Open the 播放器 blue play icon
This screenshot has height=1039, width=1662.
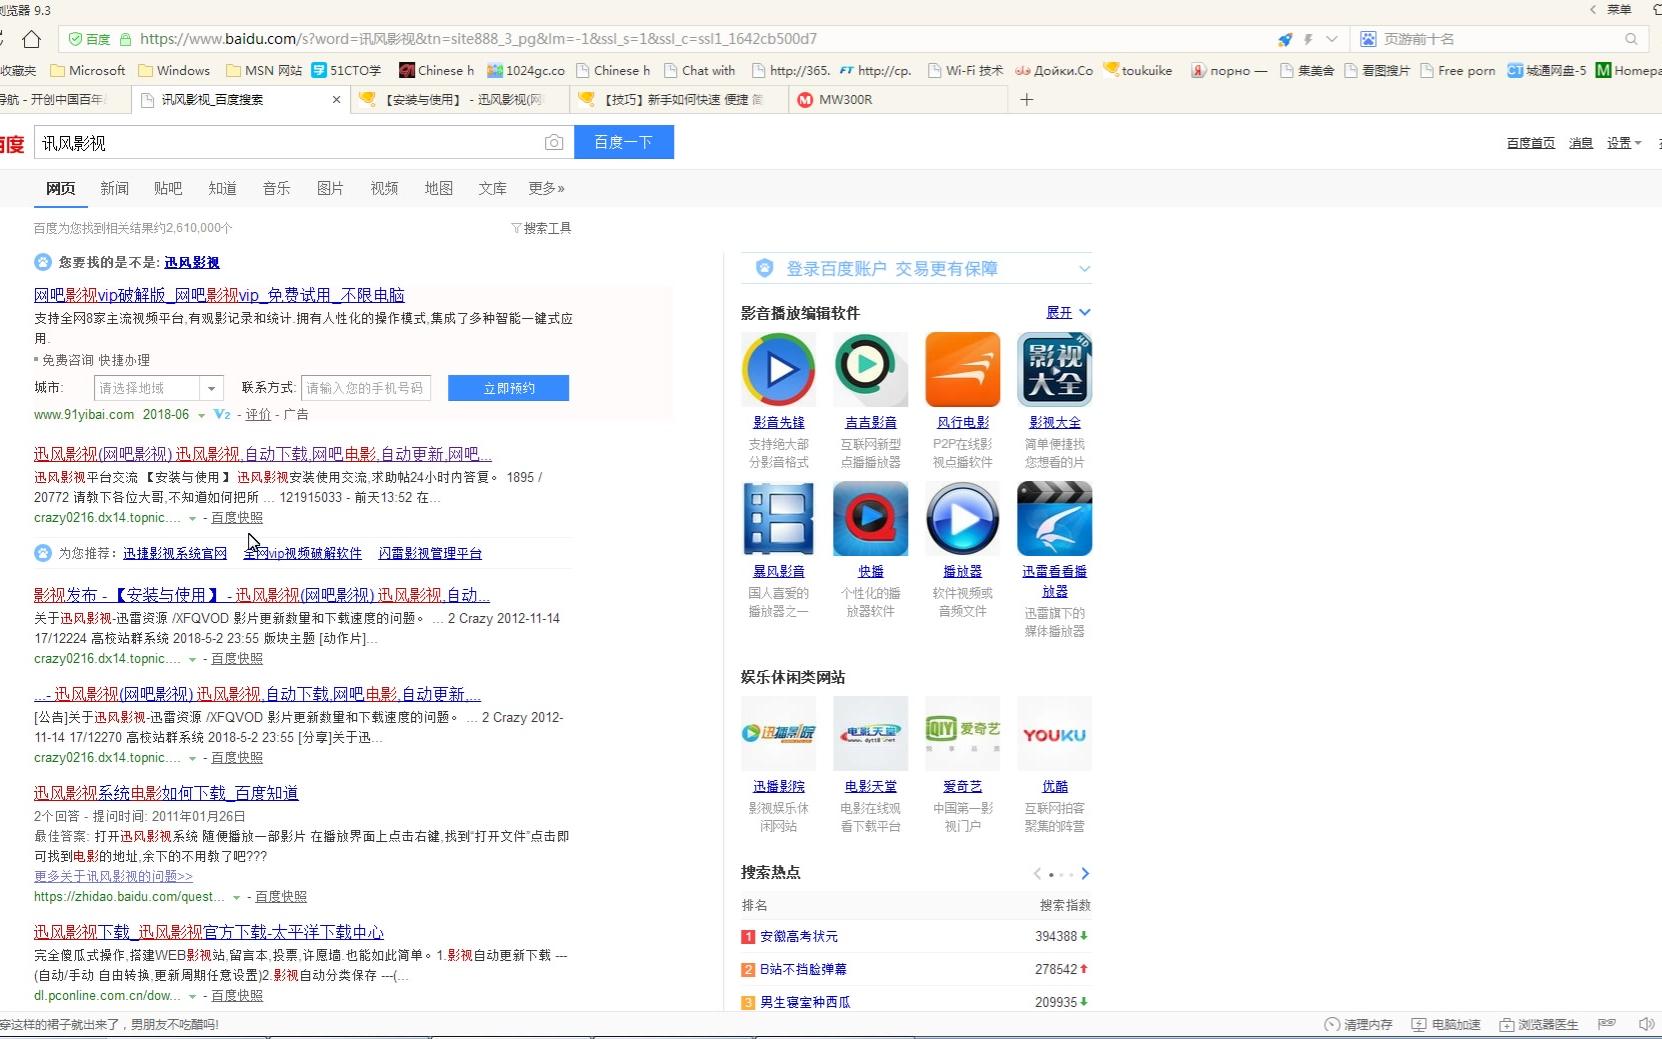(962, 518)
